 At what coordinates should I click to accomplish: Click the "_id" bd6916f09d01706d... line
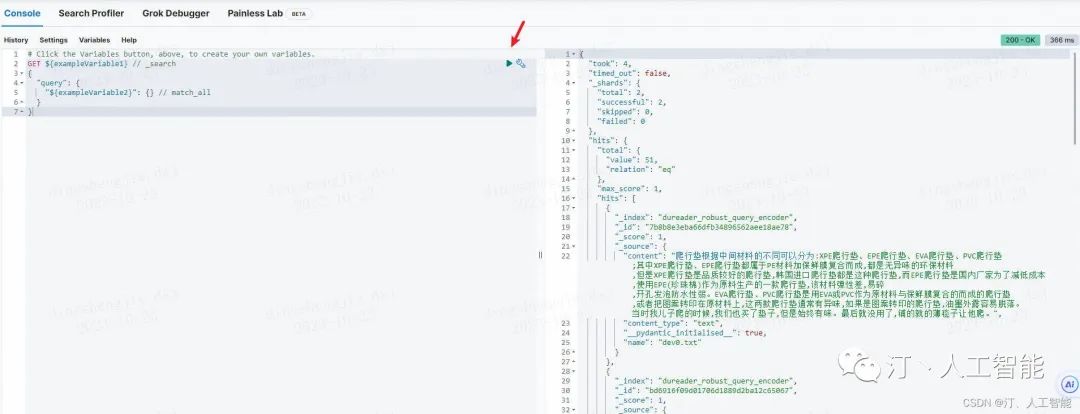tap(706, 391)
